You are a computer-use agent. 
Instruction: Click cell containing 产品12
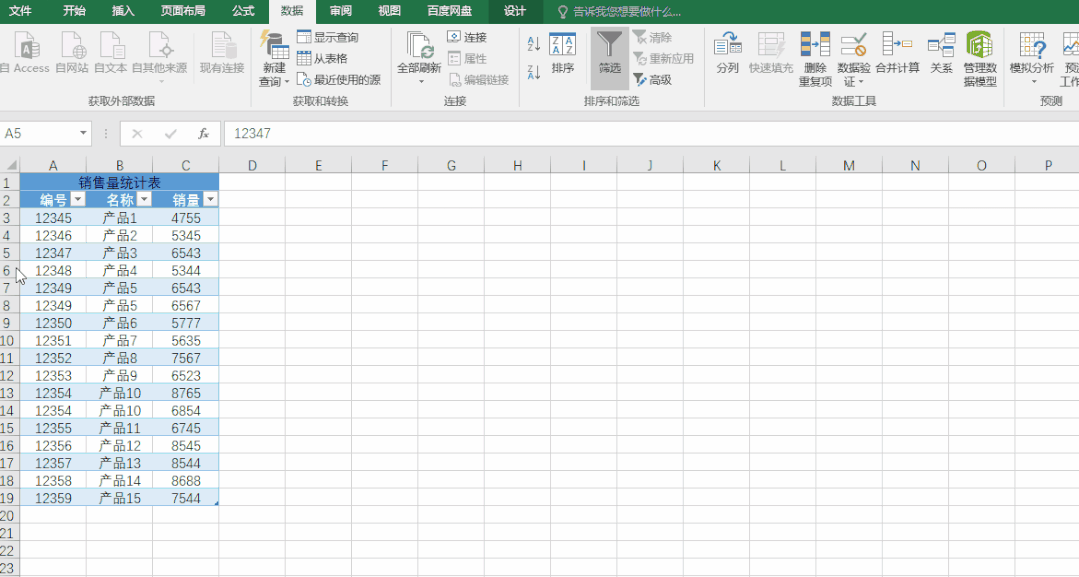click(120, 445)
